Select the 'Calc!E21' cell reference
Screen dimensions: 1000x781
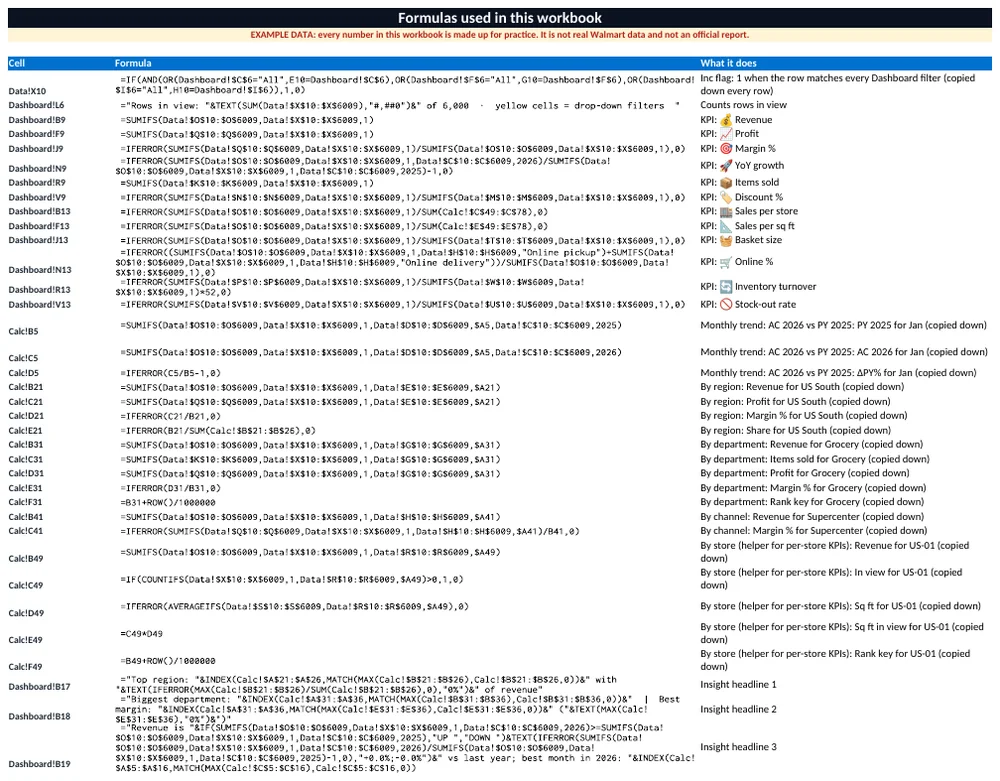coord(26,430)
